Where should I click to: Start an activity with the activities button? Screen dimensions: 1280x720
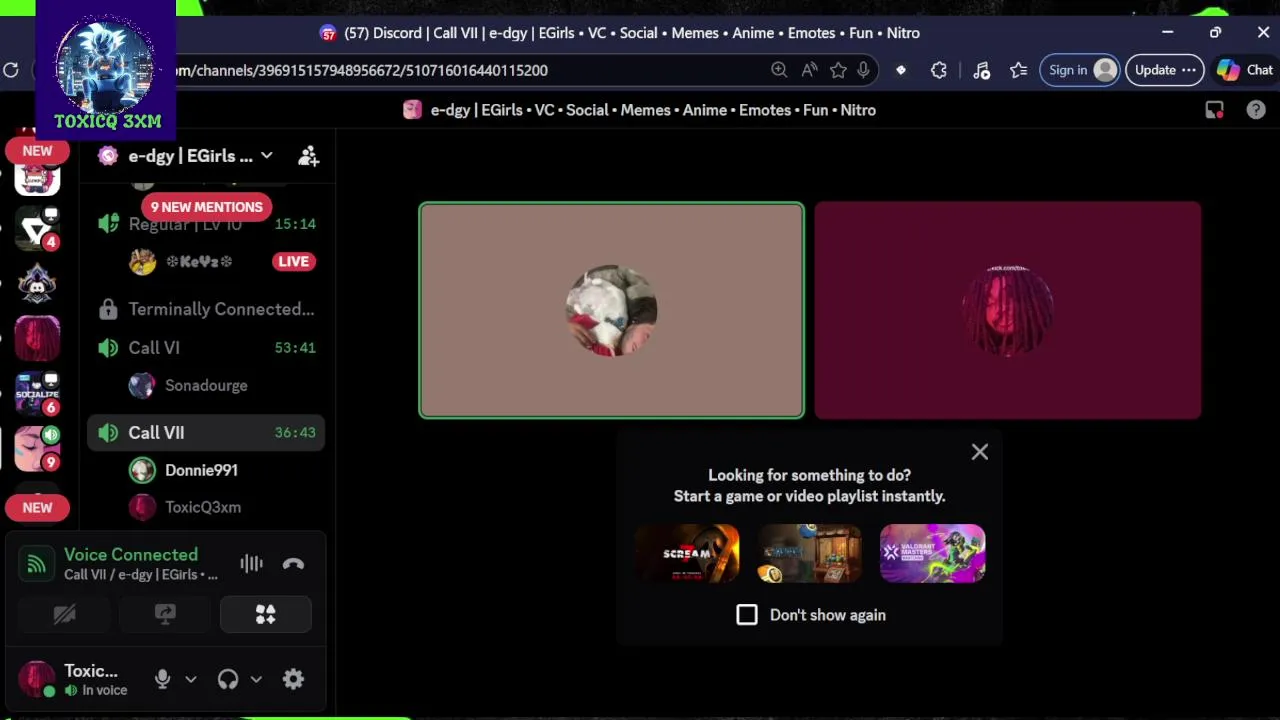tap(266, 614)
